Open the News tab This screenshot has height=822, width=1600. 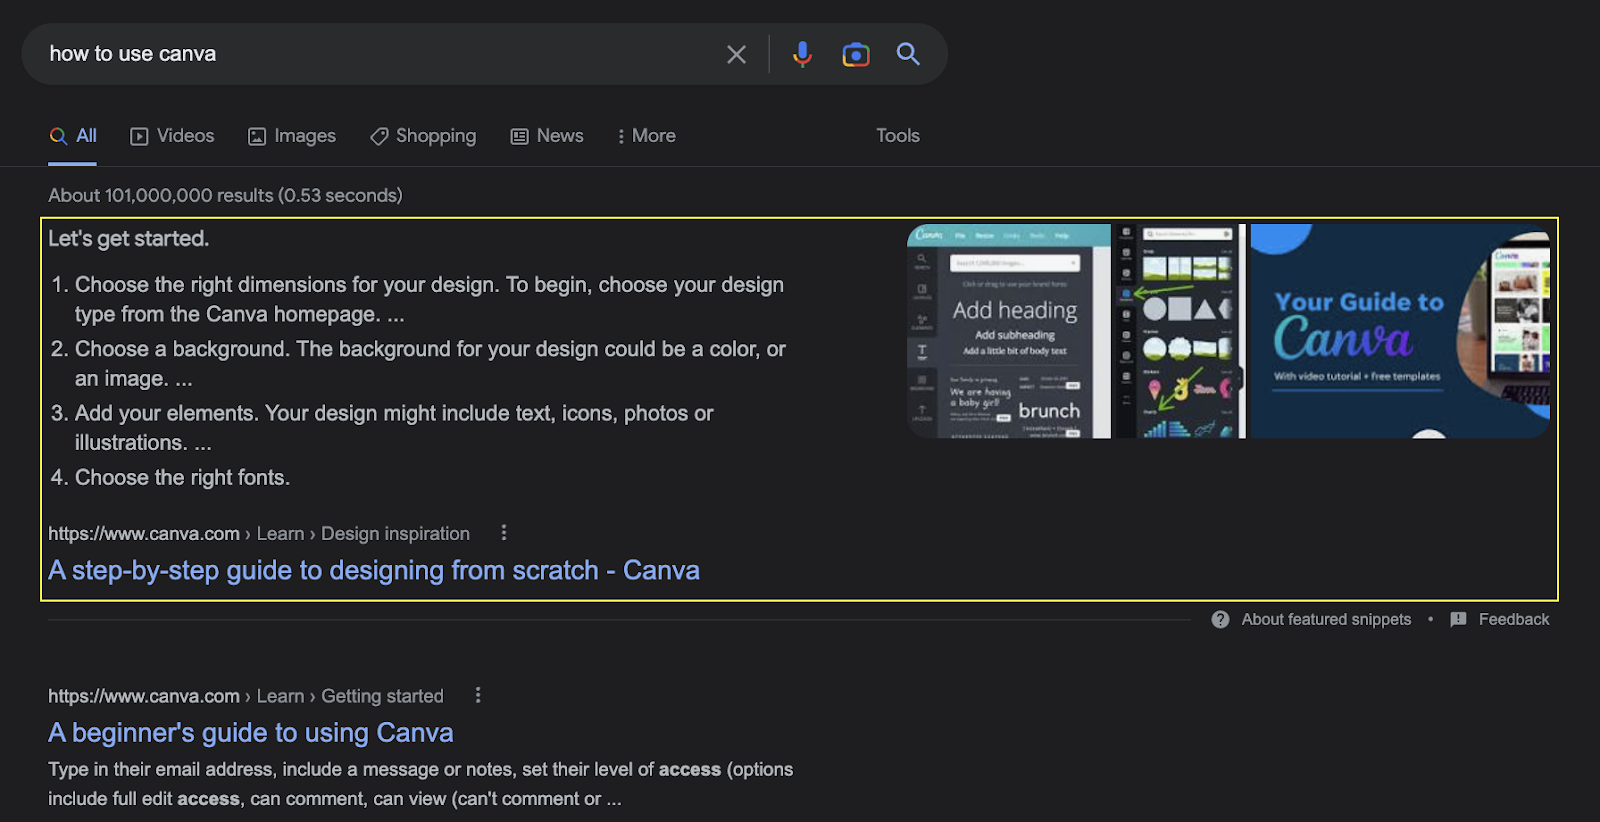coord(547,136)
